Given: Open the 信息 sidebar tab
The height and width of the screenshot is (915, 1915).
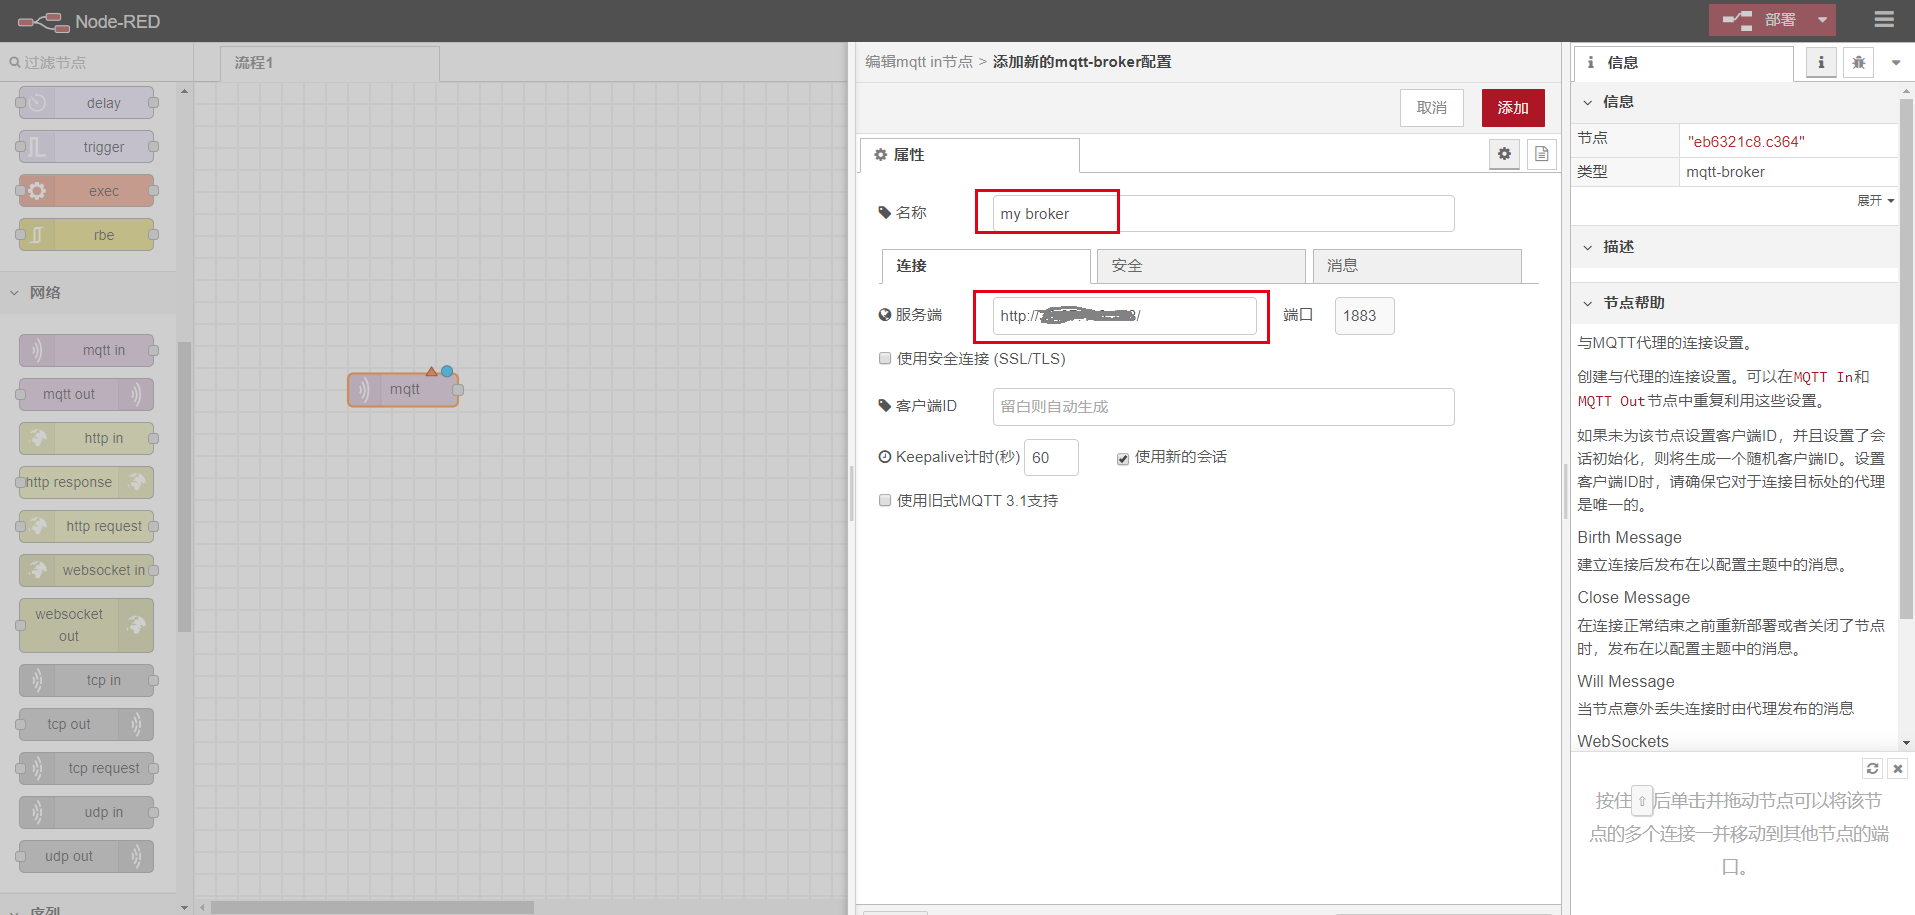Looking at the screenshot, I should pyautogui.click(x=1684, y=63).
